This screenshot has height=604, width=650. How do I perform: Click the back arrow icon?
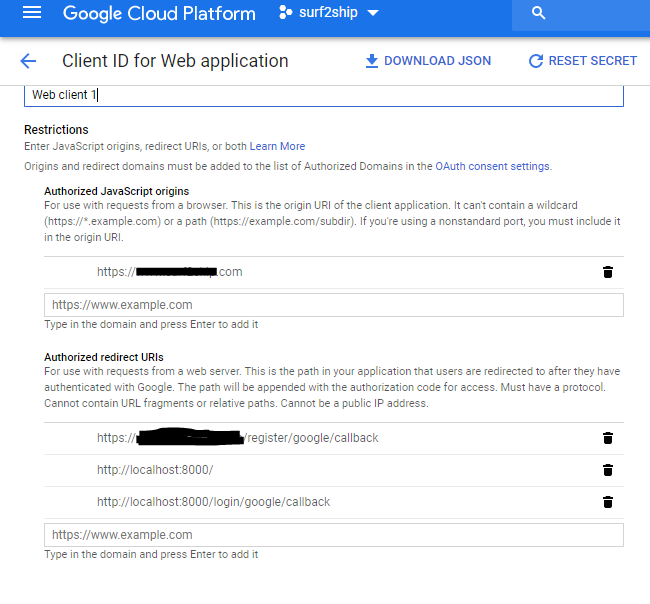(x=28, y=61)
